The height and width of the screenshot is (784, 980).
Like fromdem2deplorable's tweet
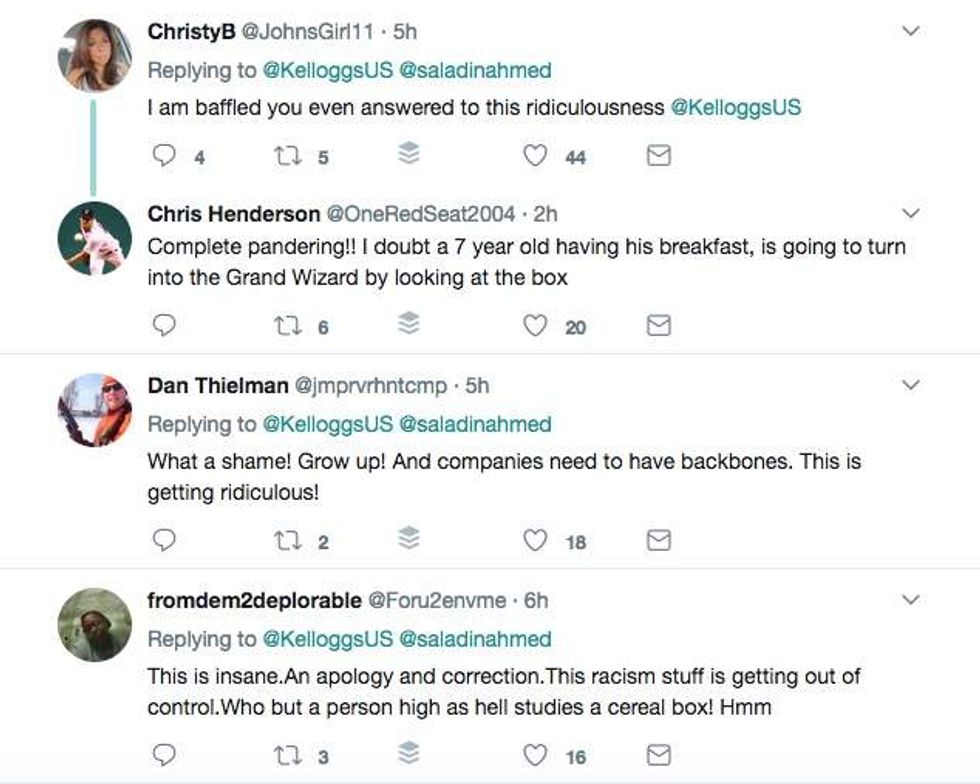tap(536, 755)
